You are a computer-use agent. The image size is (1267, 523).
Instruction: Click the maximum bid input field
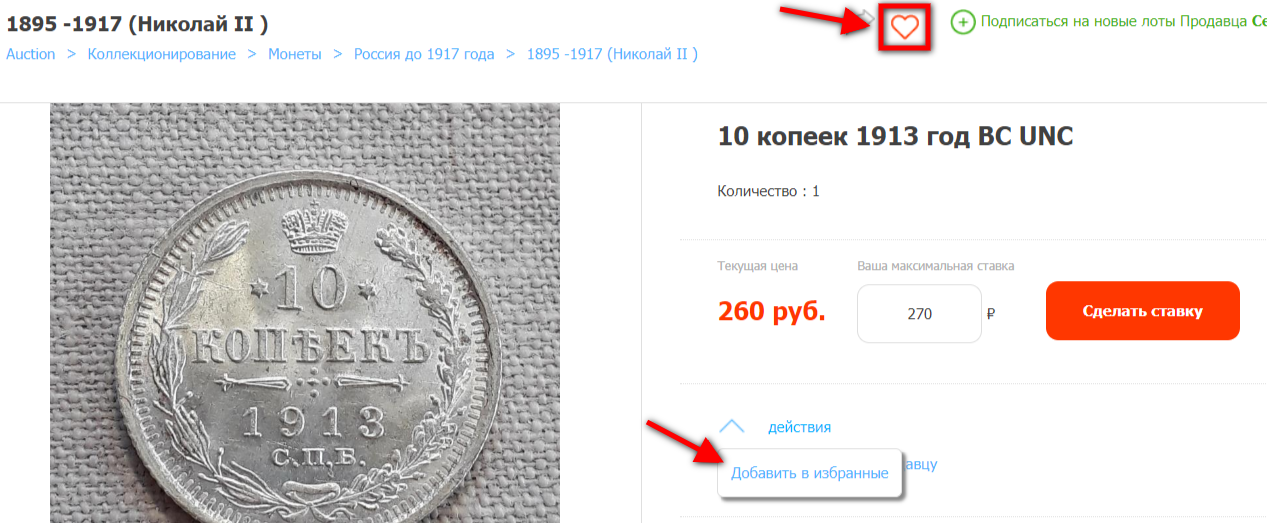[919, 314]
